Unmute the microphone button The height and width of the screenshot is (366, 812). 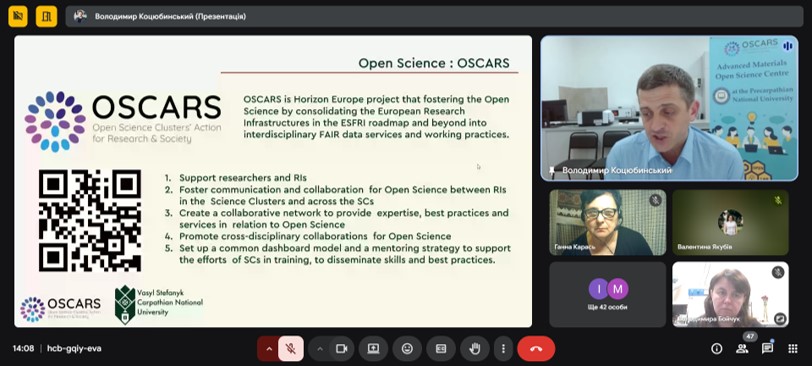coord(291,349)
